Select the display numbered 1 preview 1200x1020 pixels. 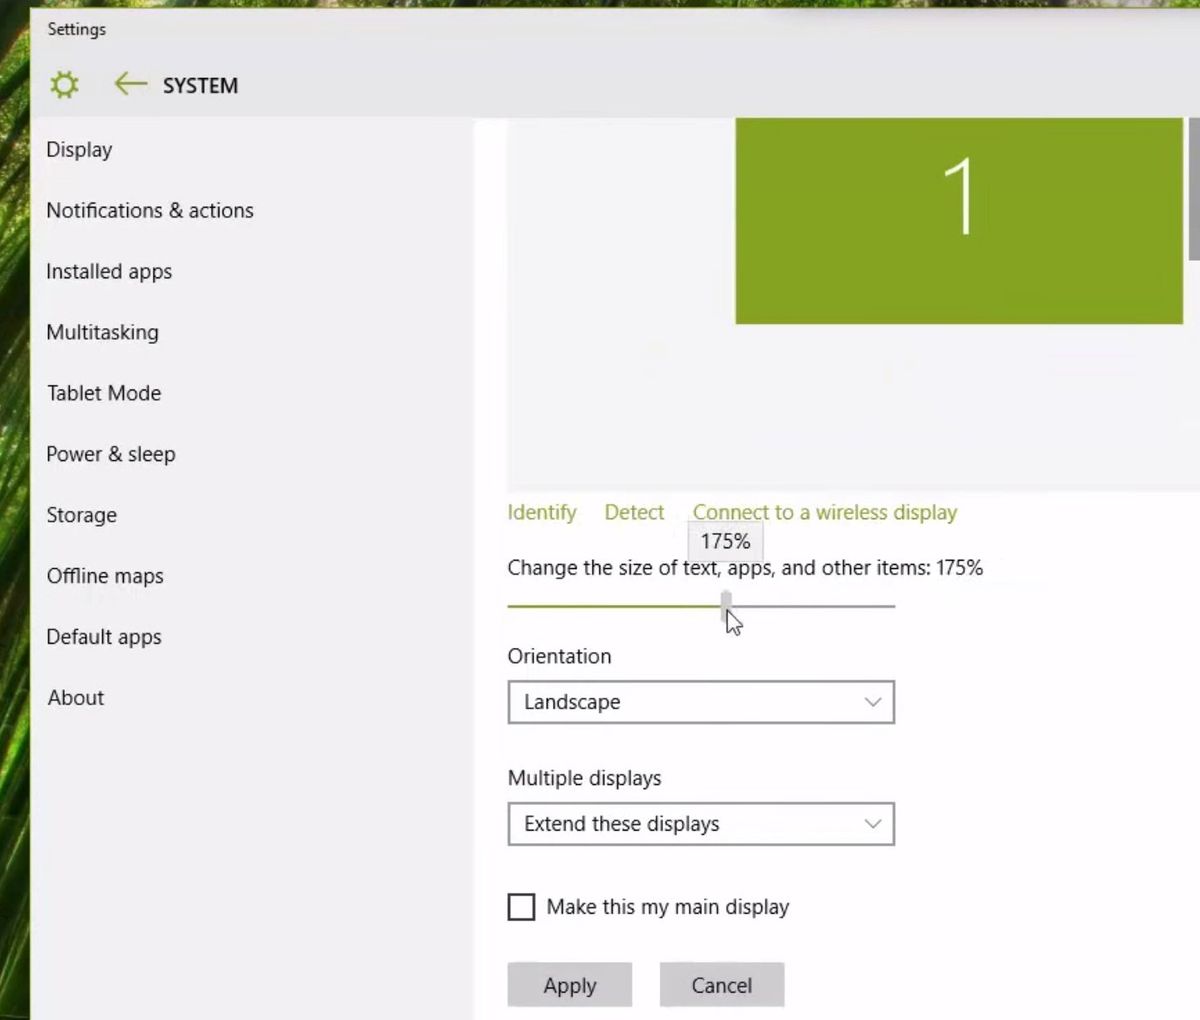(957, 220)
